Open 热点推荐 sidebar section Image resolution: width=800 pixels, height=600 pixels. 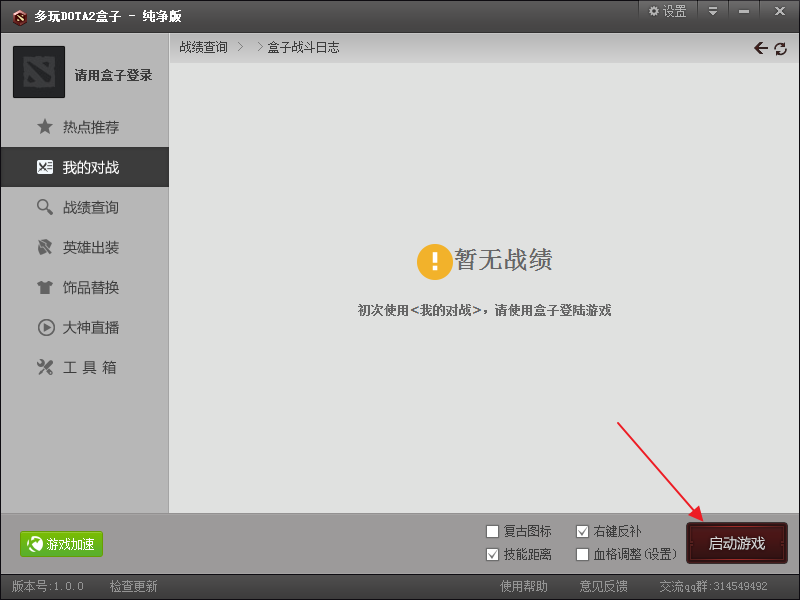[x=85, y=127]
